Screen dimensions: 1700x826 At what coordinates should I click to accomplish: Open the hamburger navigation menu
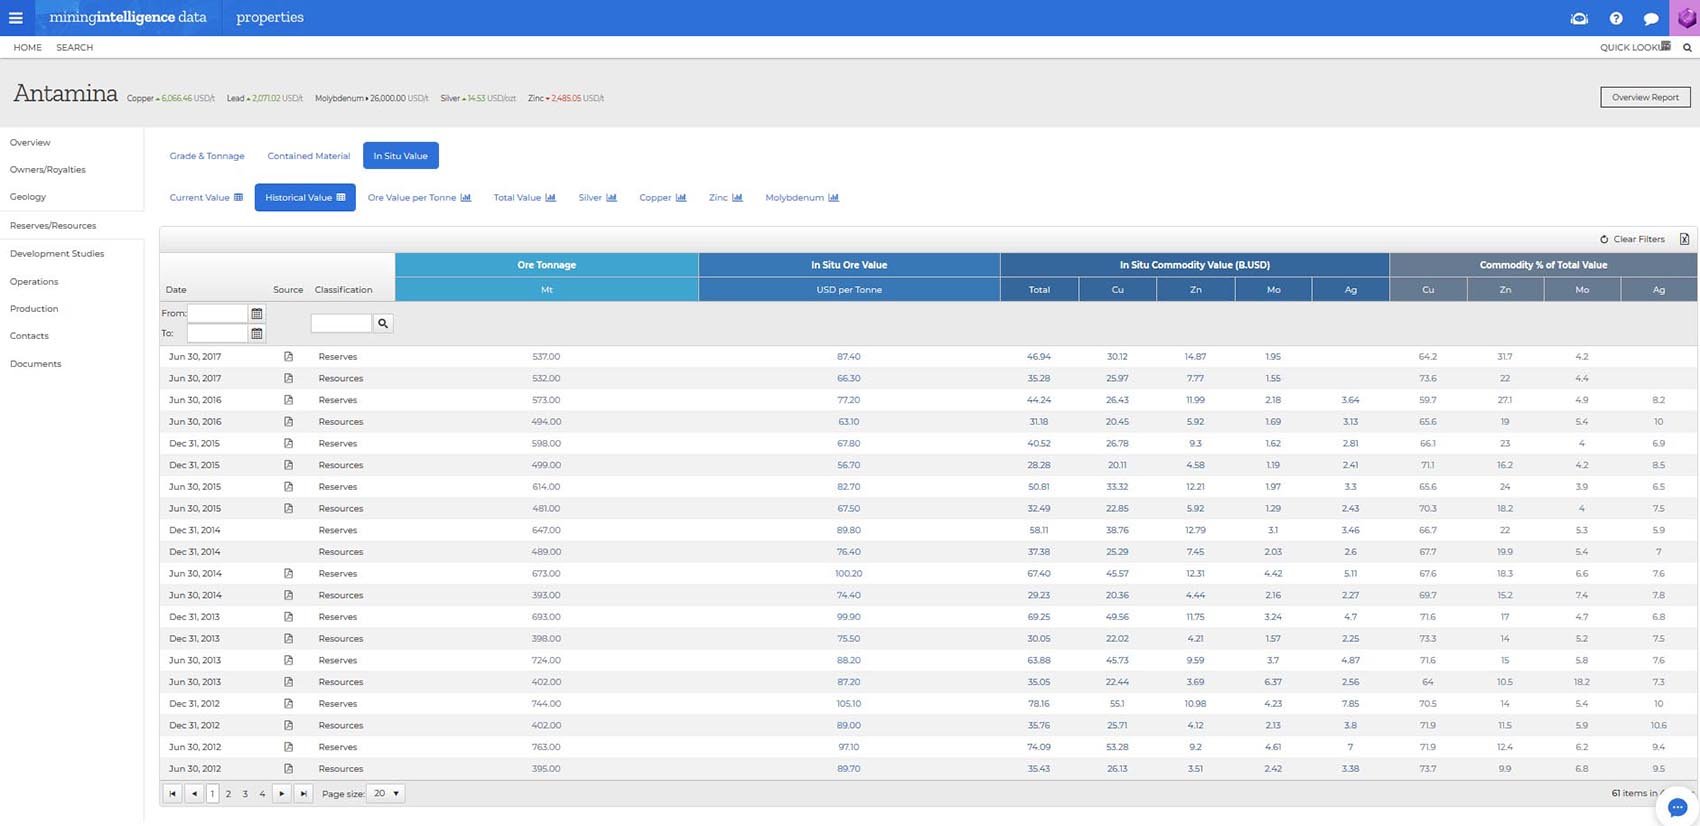(x=16, y=18)
